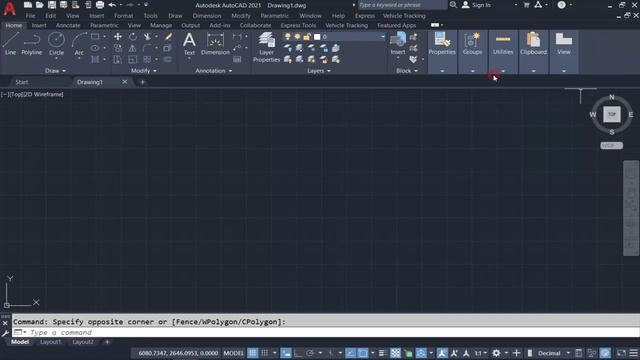640x360 pixels.
Task: Open the Insert ribbon tab
Action: (39, 25)
